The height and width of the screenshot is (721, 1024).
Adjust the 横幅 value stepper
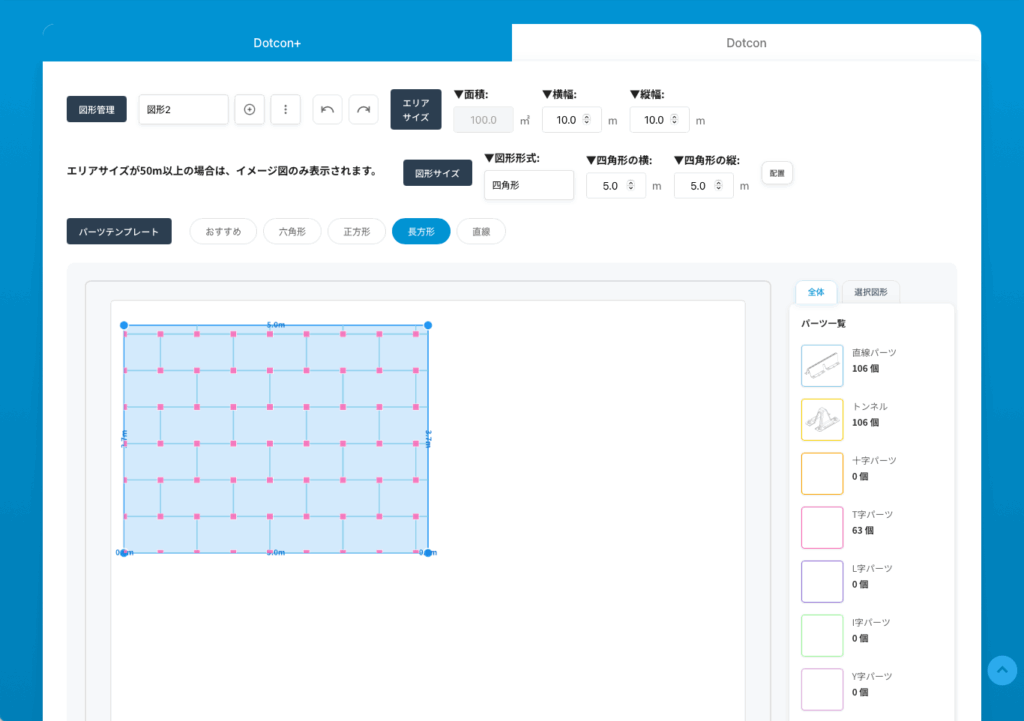click(587, 120)
